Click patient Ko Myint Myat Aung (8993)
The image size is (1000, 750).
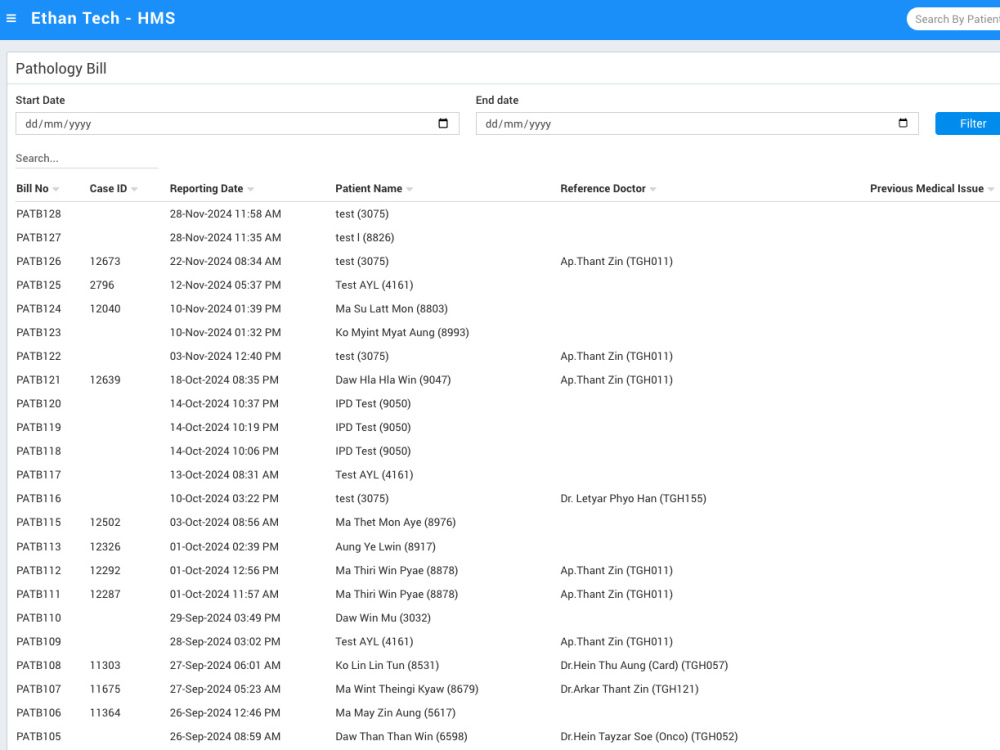coord(402,332)
